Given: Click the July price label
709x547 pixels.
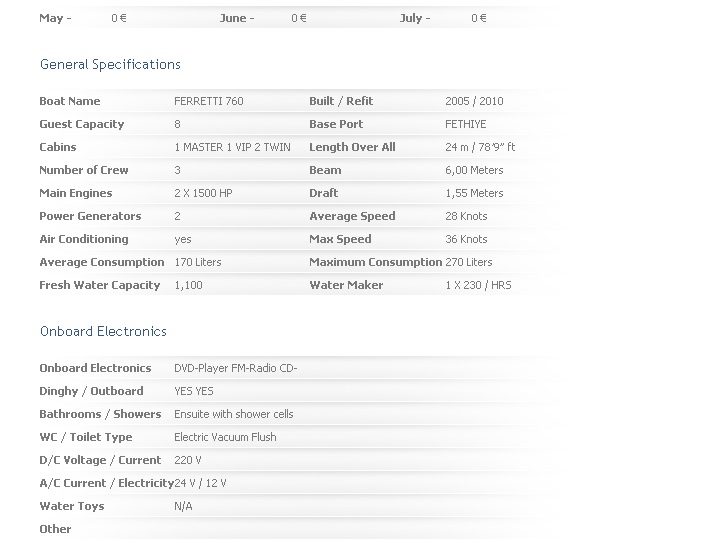Looking at the screenshot, I should point(415,18).
